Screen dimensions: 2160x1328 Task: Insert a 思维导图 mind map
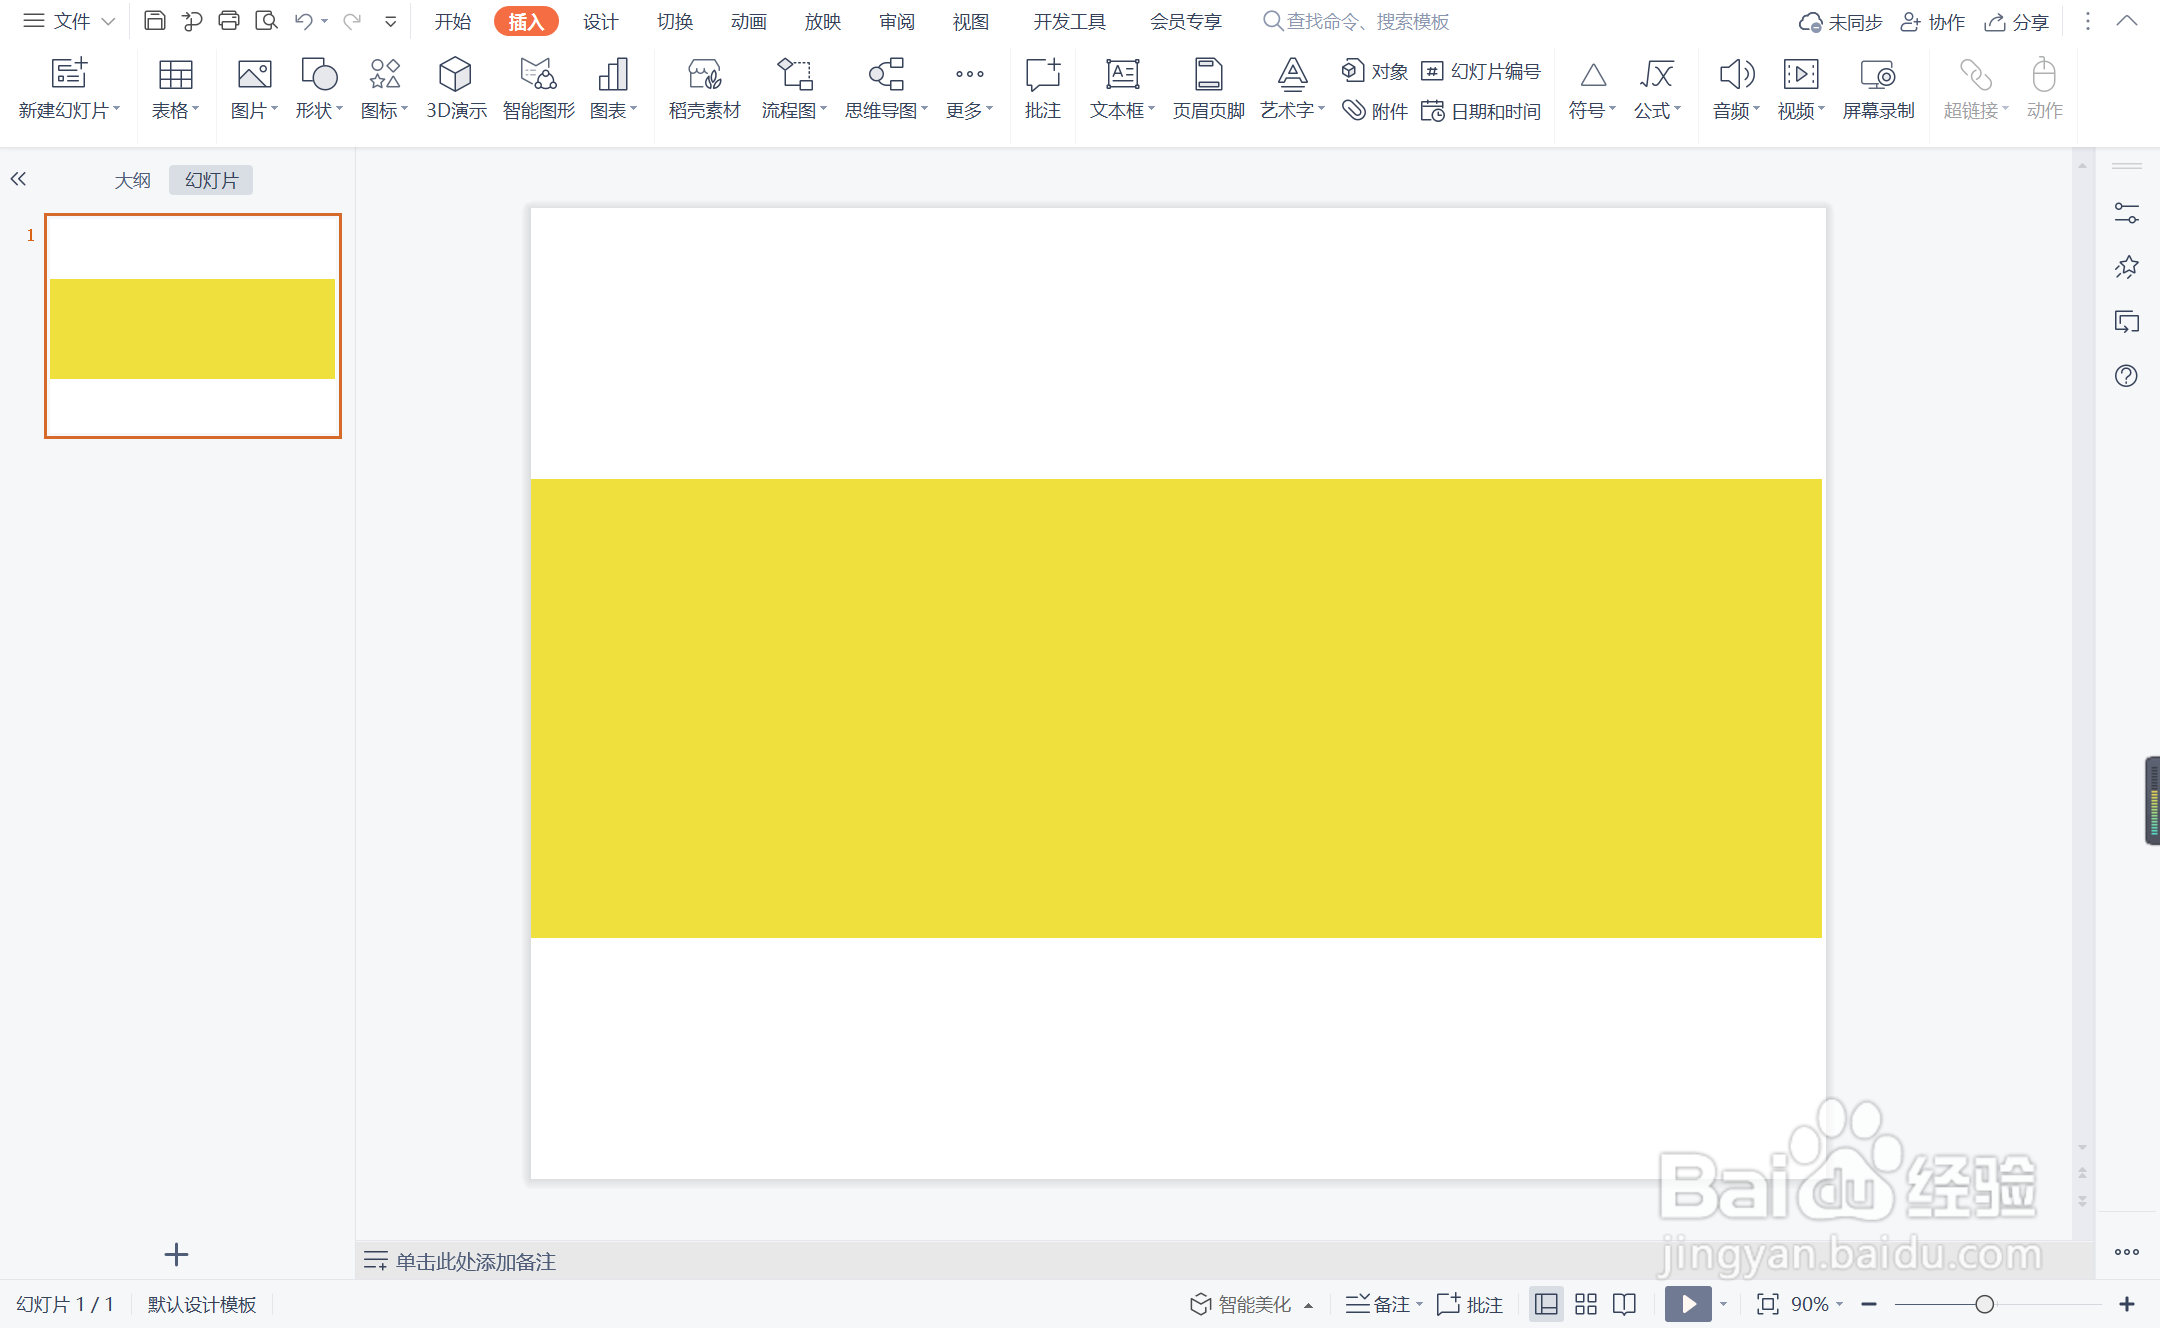(x=886, y=88)
